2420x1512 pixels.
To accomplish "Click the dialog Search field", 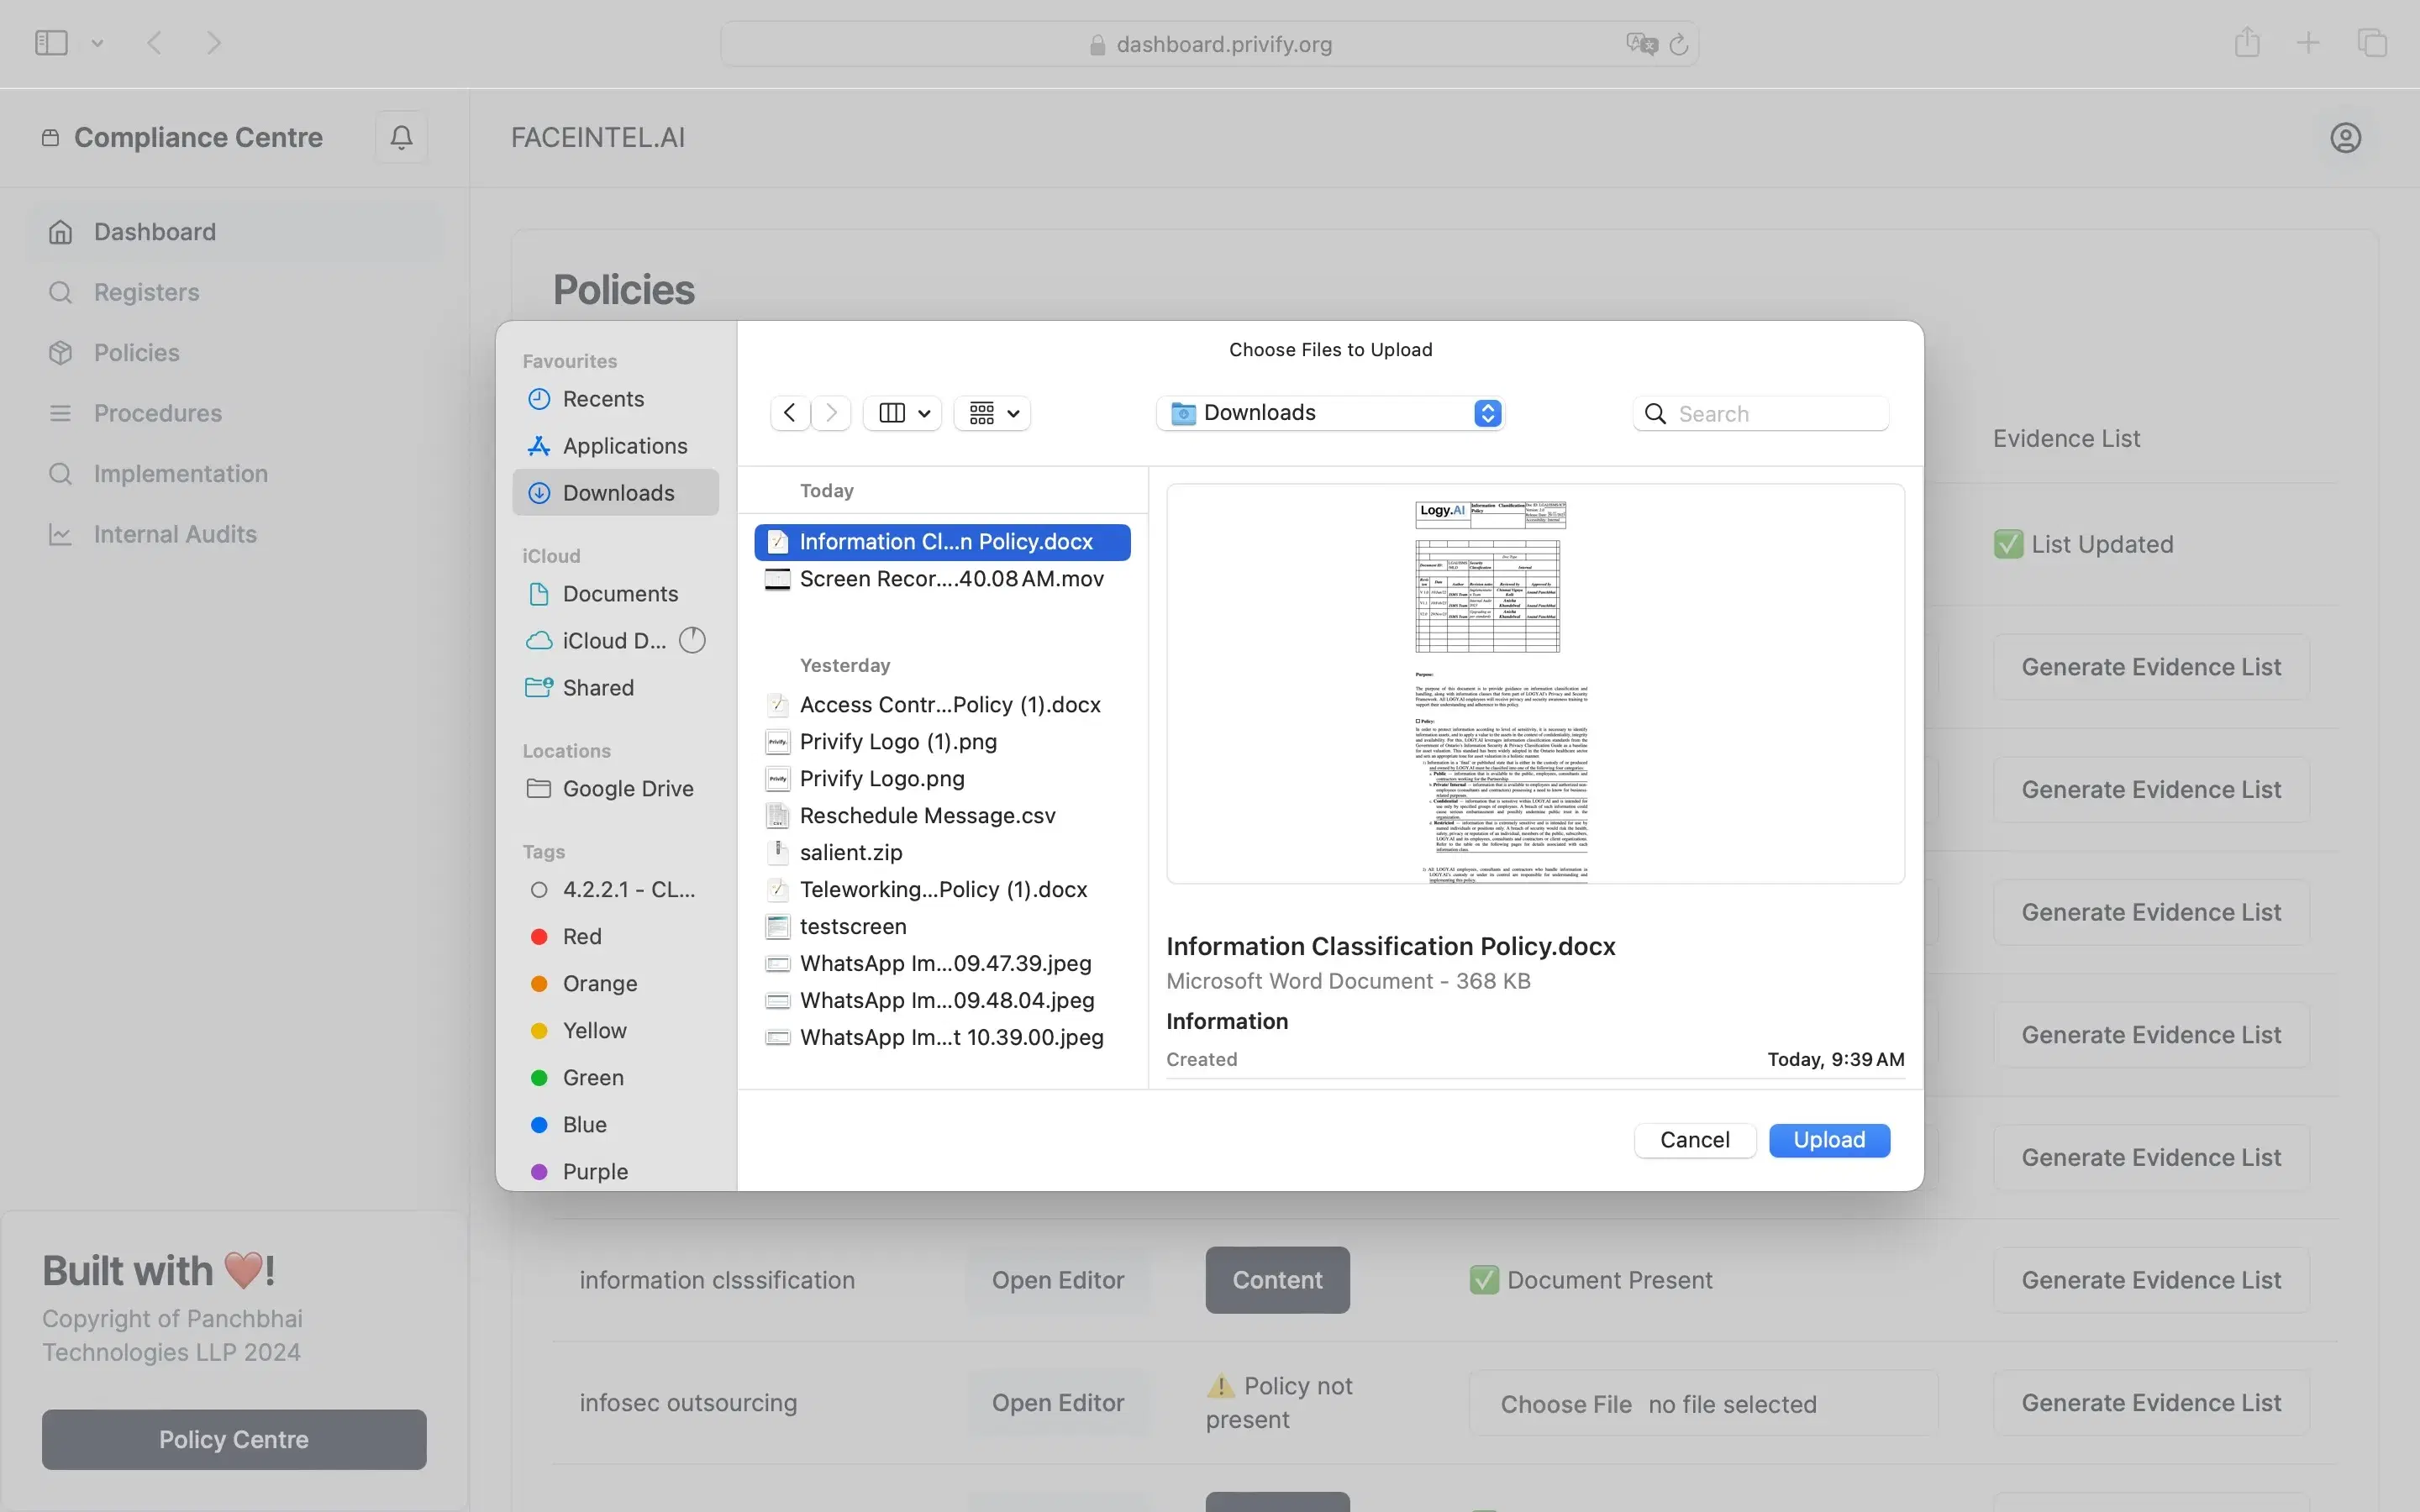I will pos(1760,414).
